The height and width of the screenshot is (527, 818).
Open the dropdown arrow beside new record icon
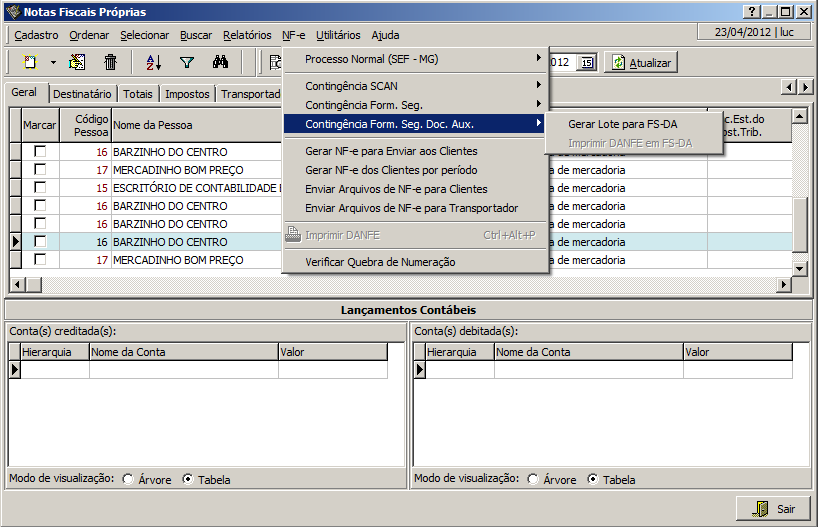53,62
